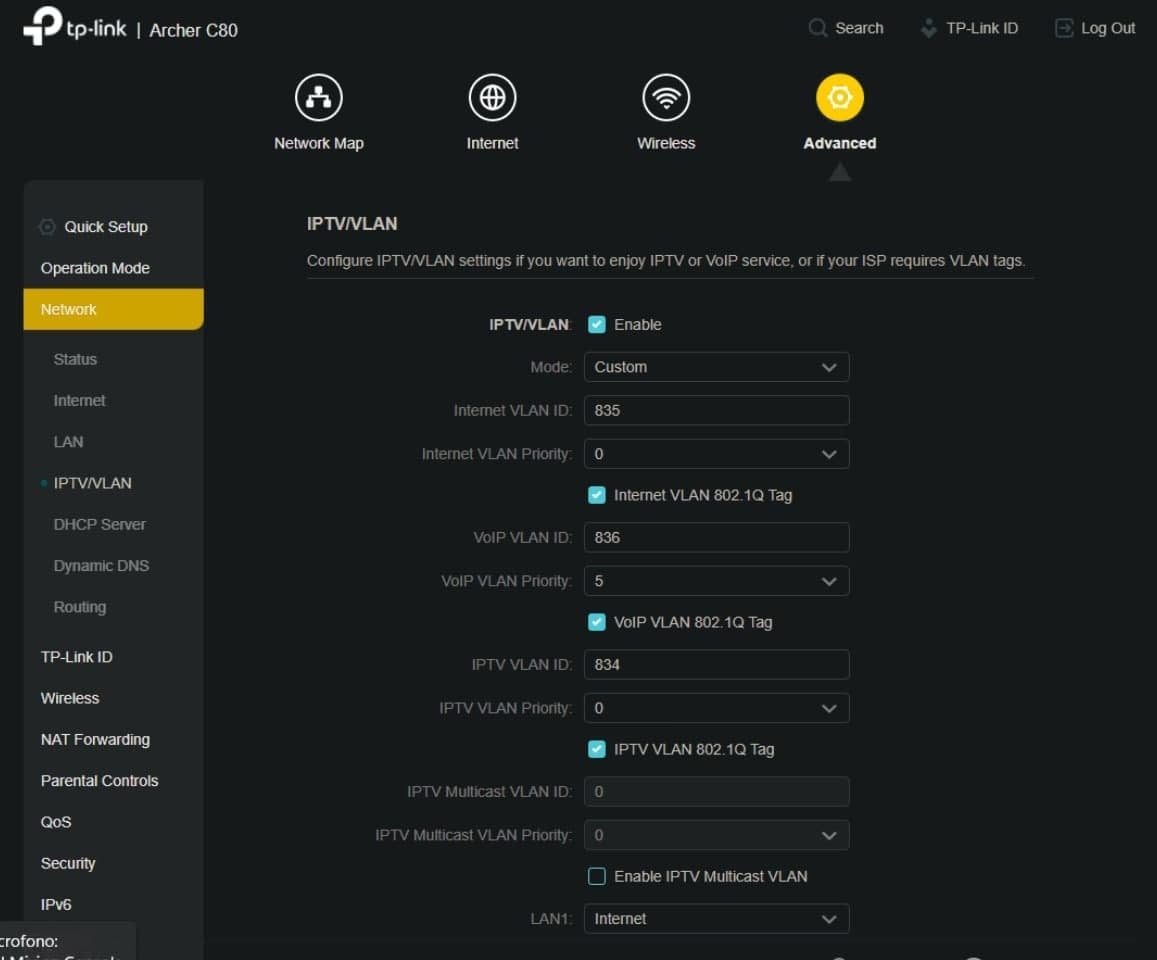Uncheck the IPTV/VLAN Enable checkbox
1157x960 pixels.
pos(597,325)
